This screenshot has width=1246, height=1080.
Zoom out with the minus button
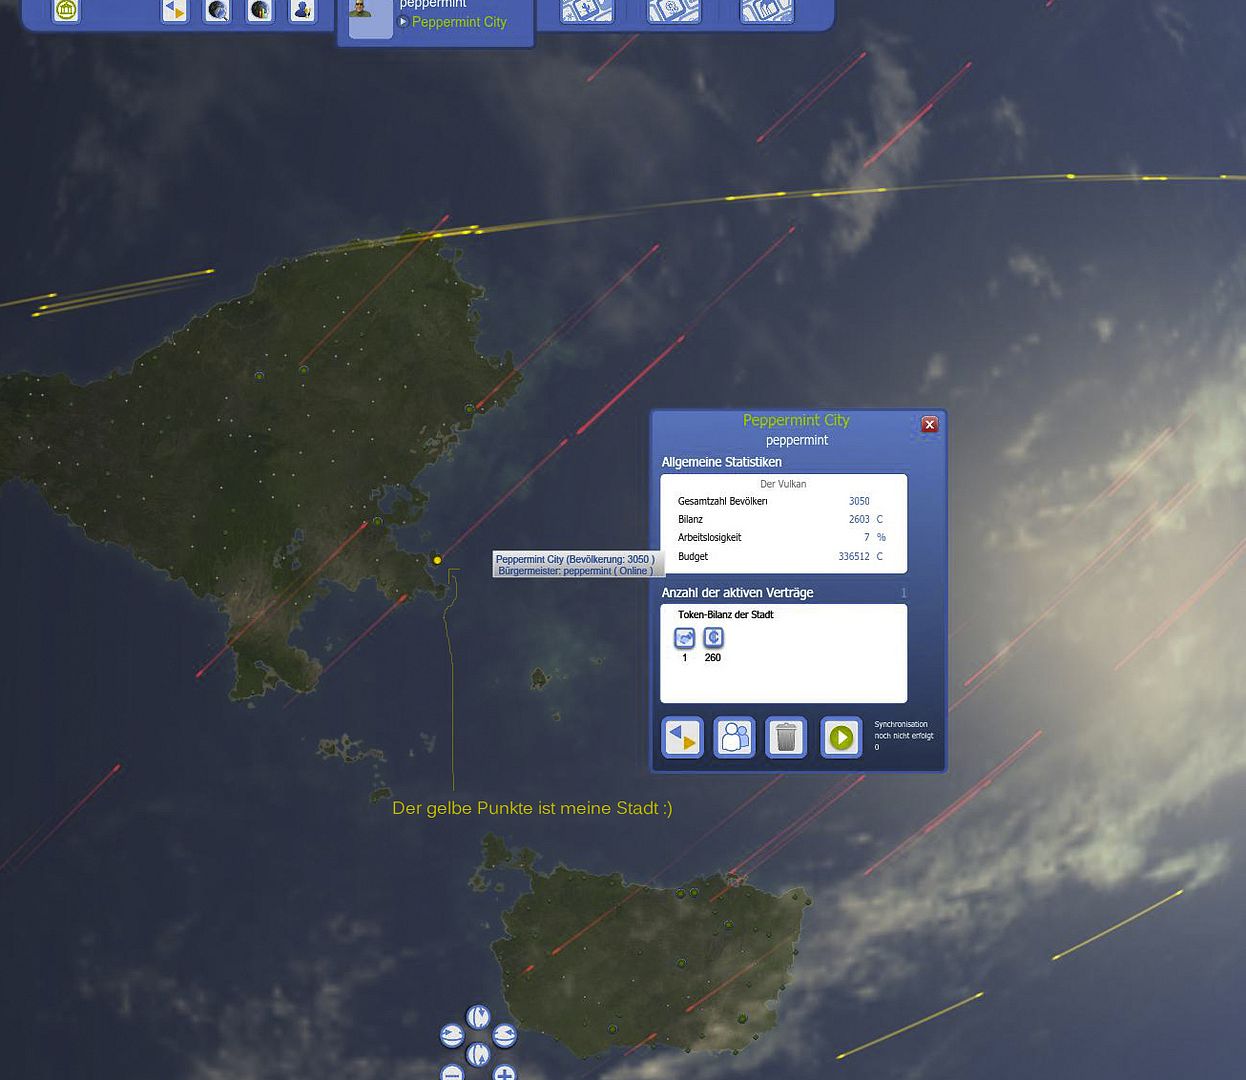tap(452, 1074)
